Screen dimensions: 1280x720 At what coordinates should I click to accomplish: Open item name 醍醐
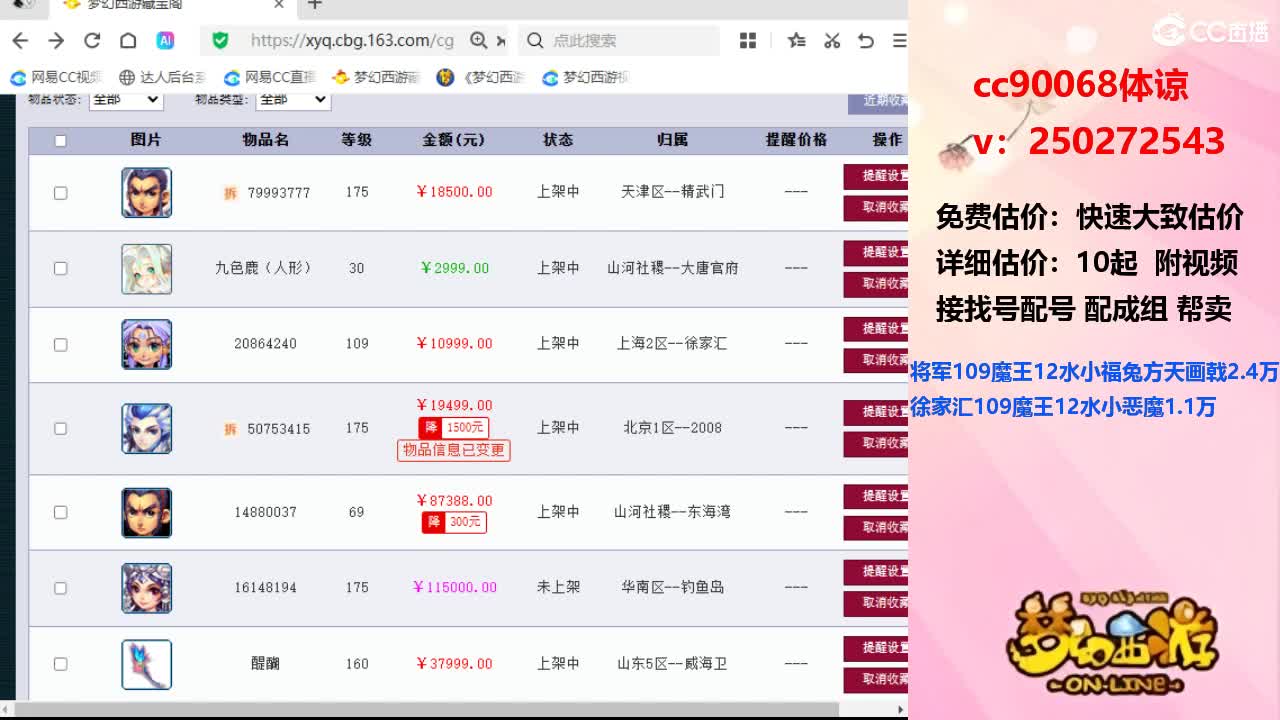pos(265,664)
